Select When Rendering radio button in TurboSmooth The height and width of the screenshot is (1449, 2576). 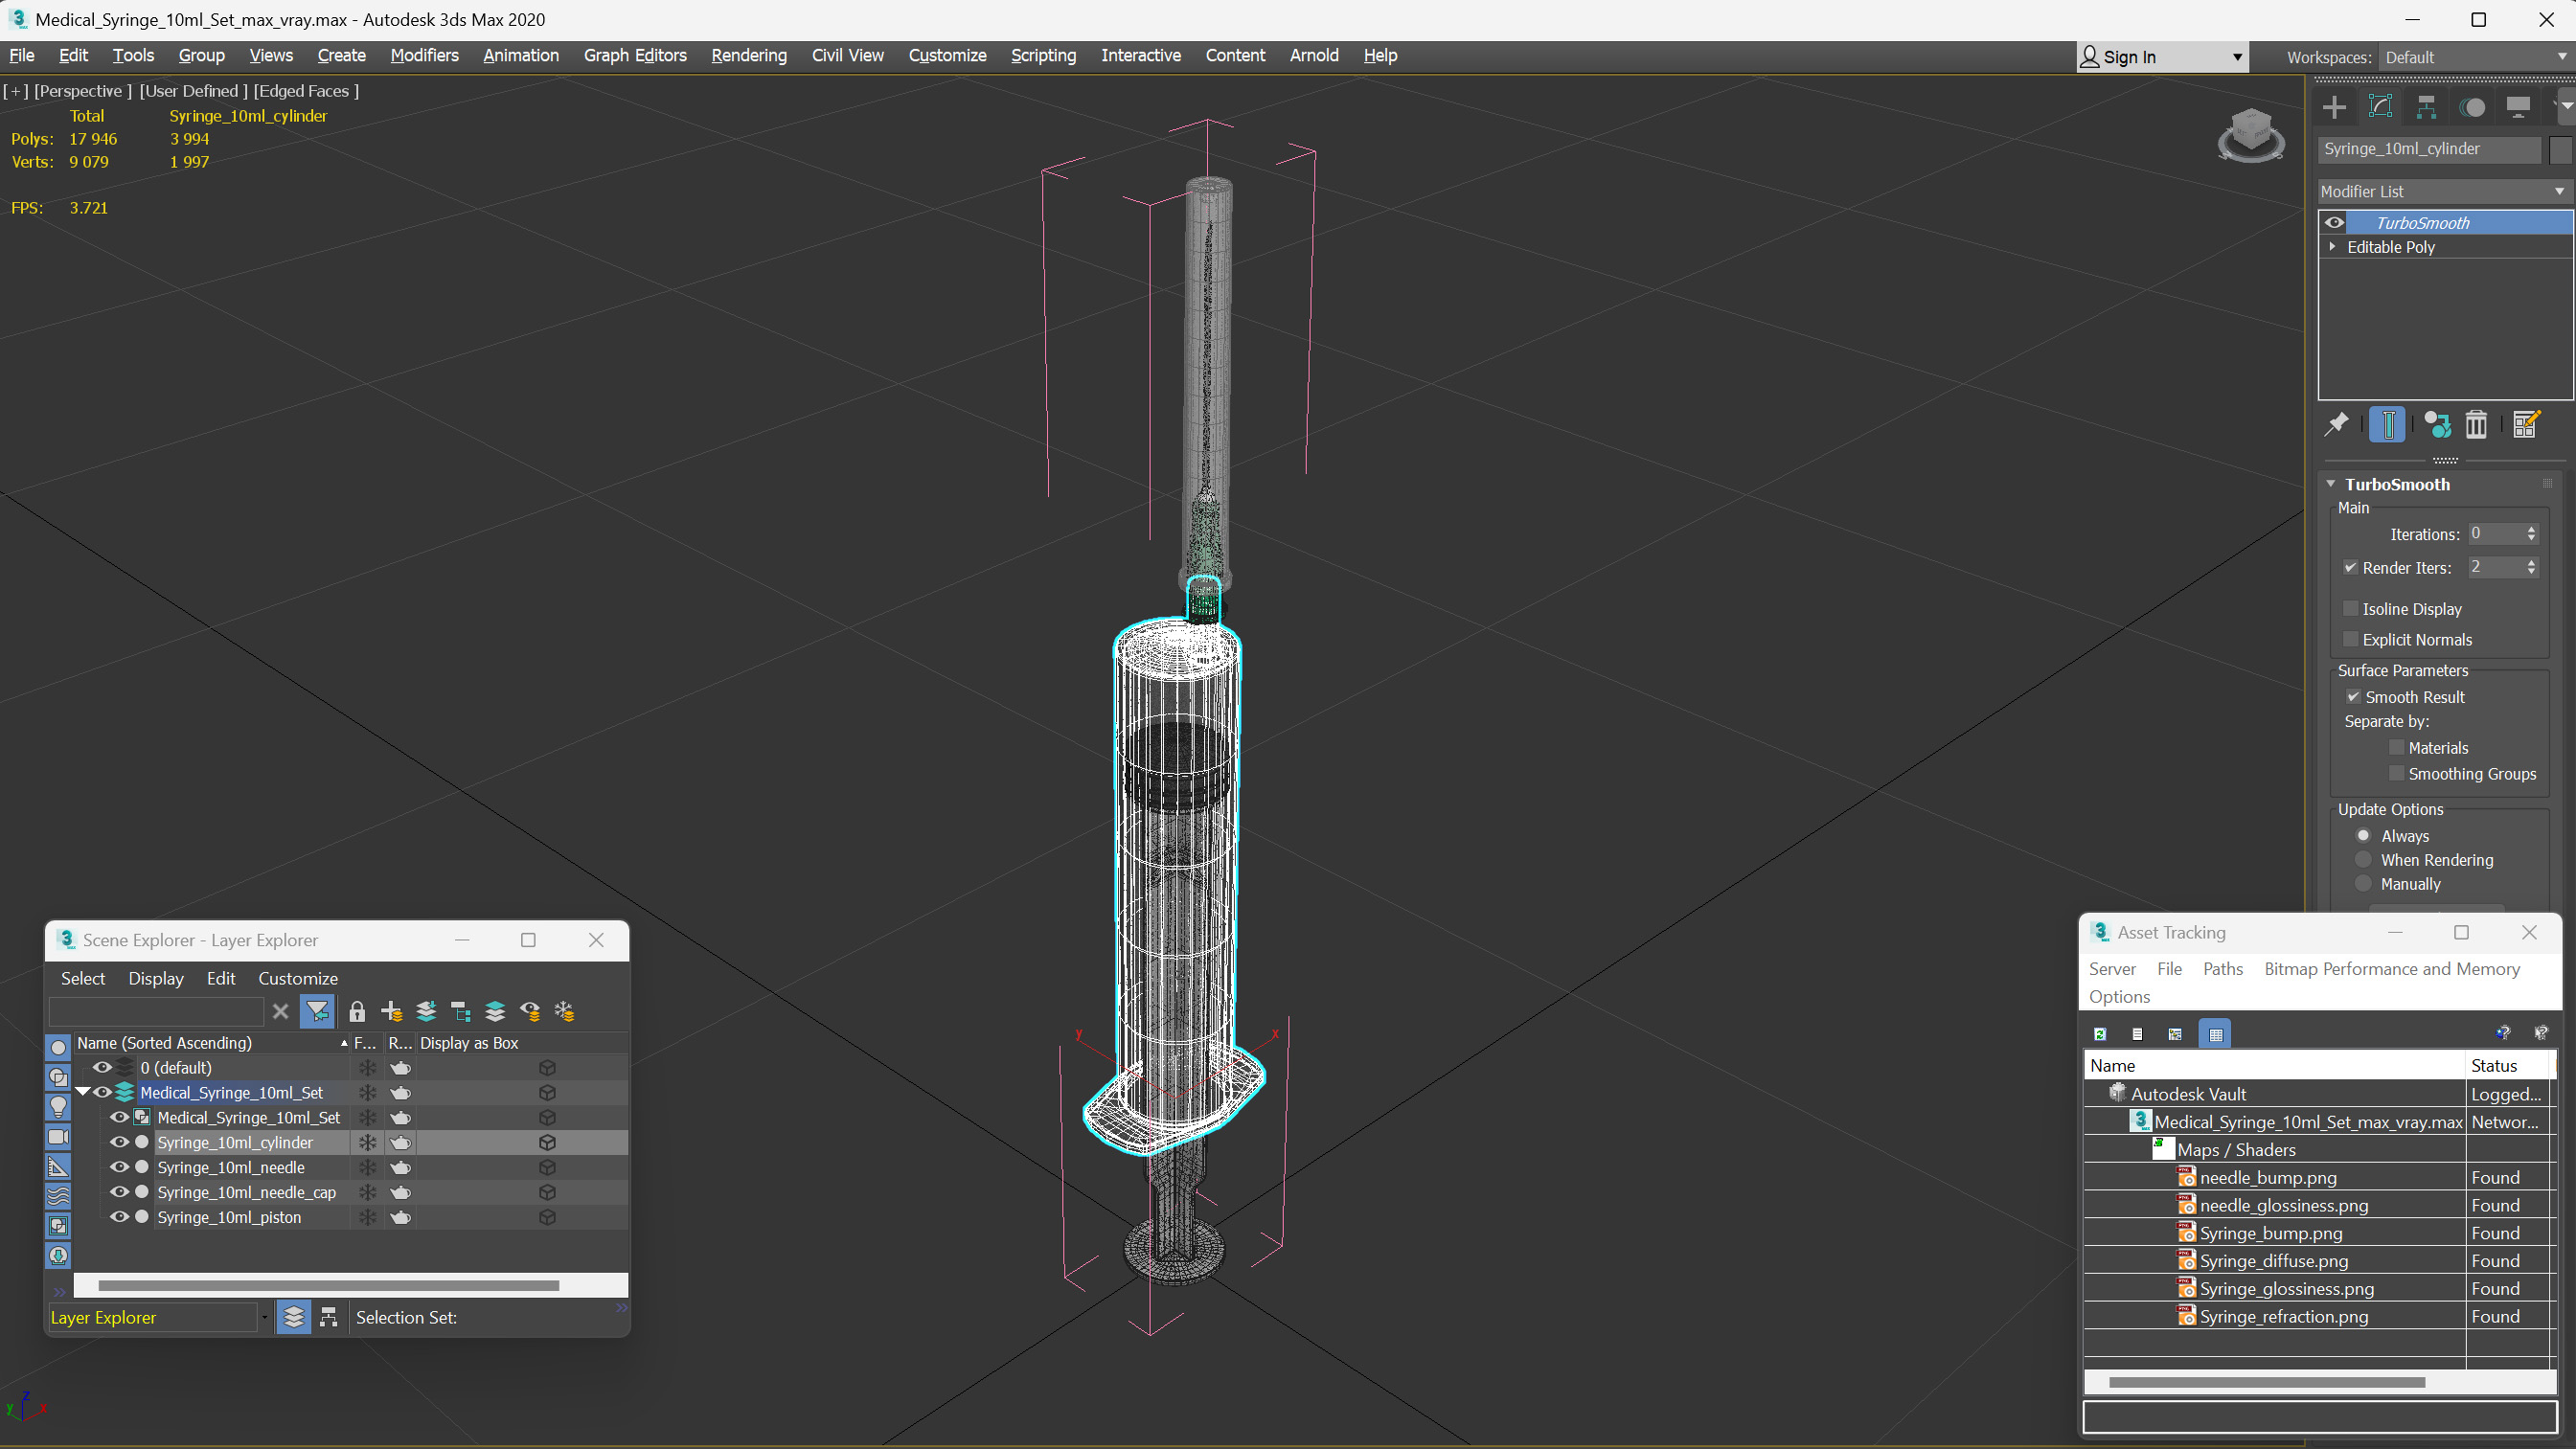tap(2362, 860)
